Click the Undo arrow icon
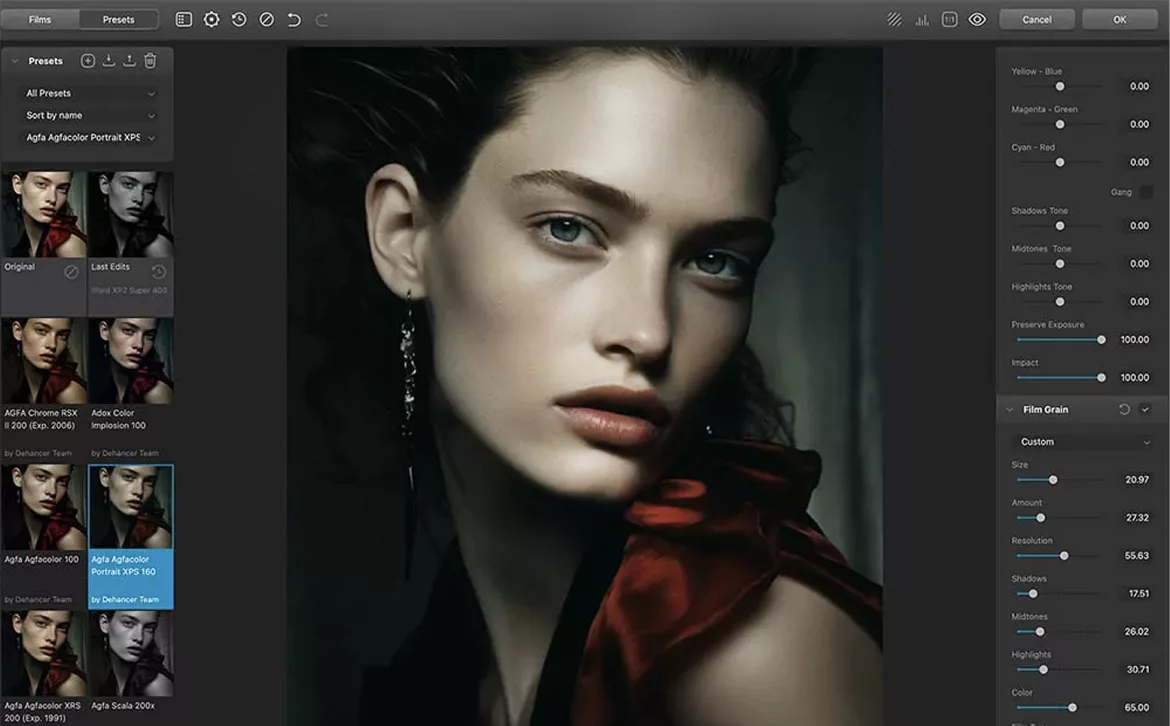 click(292, 18)
